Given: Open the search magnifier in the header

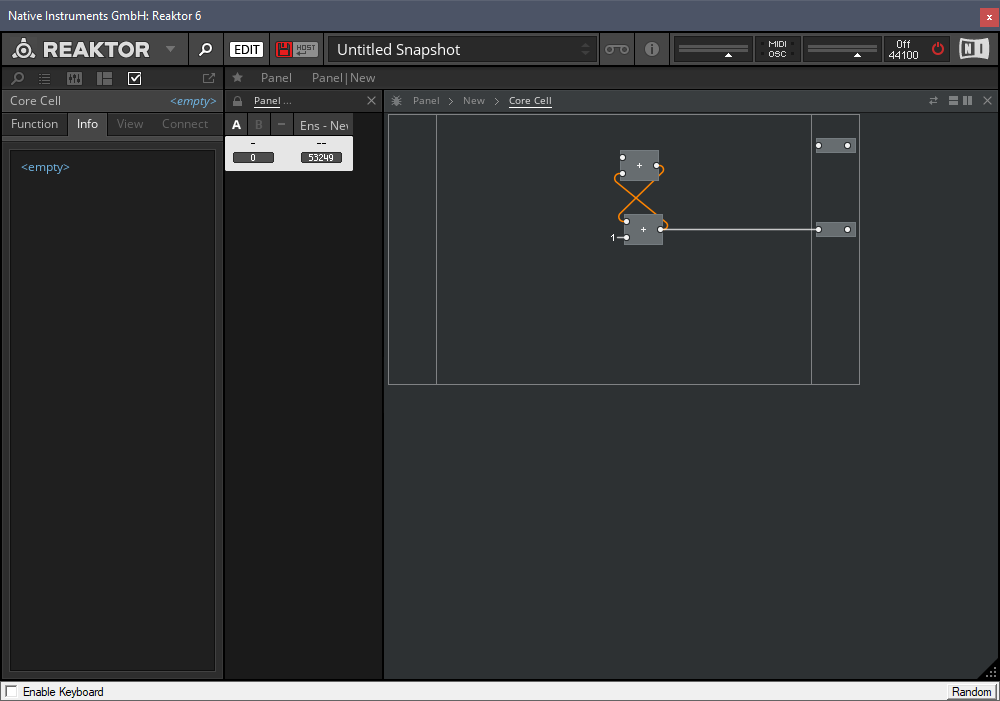Looking at the screenshot, I should coord(205,49).
